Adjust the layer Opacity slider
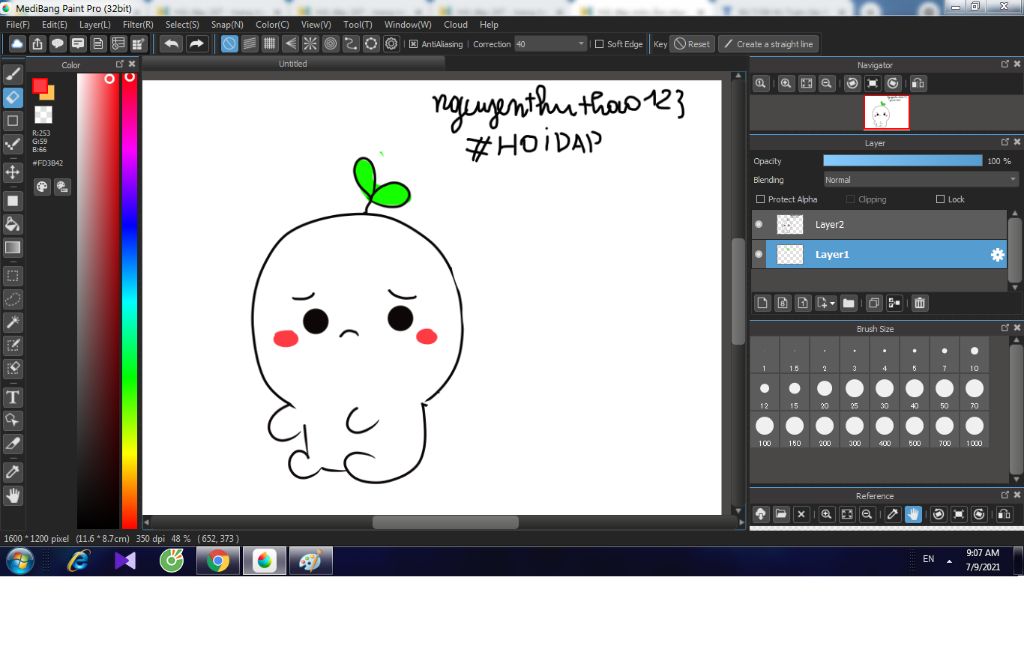The image size is (1024, 661). click(903, 161)
